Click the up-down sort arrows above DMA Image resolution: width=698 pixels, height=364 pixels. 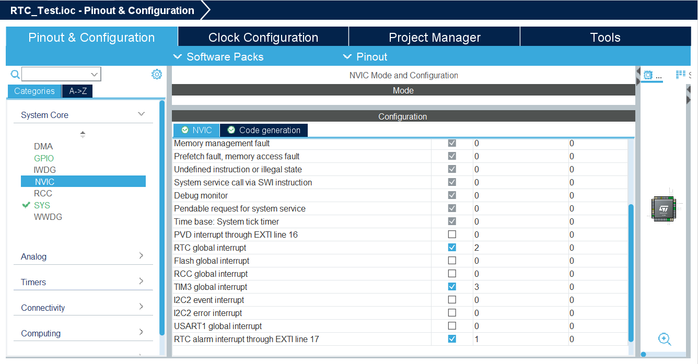pyautogui.click(x=82, y=134)
